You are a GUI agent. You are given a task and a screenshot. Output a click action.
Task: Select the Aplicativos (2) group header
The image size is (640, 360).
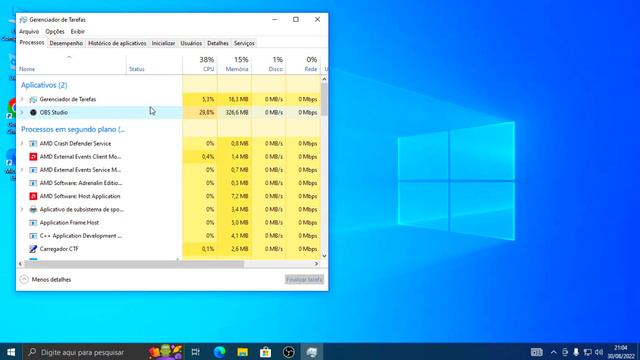pyautogui.click(x=44, y=85)
